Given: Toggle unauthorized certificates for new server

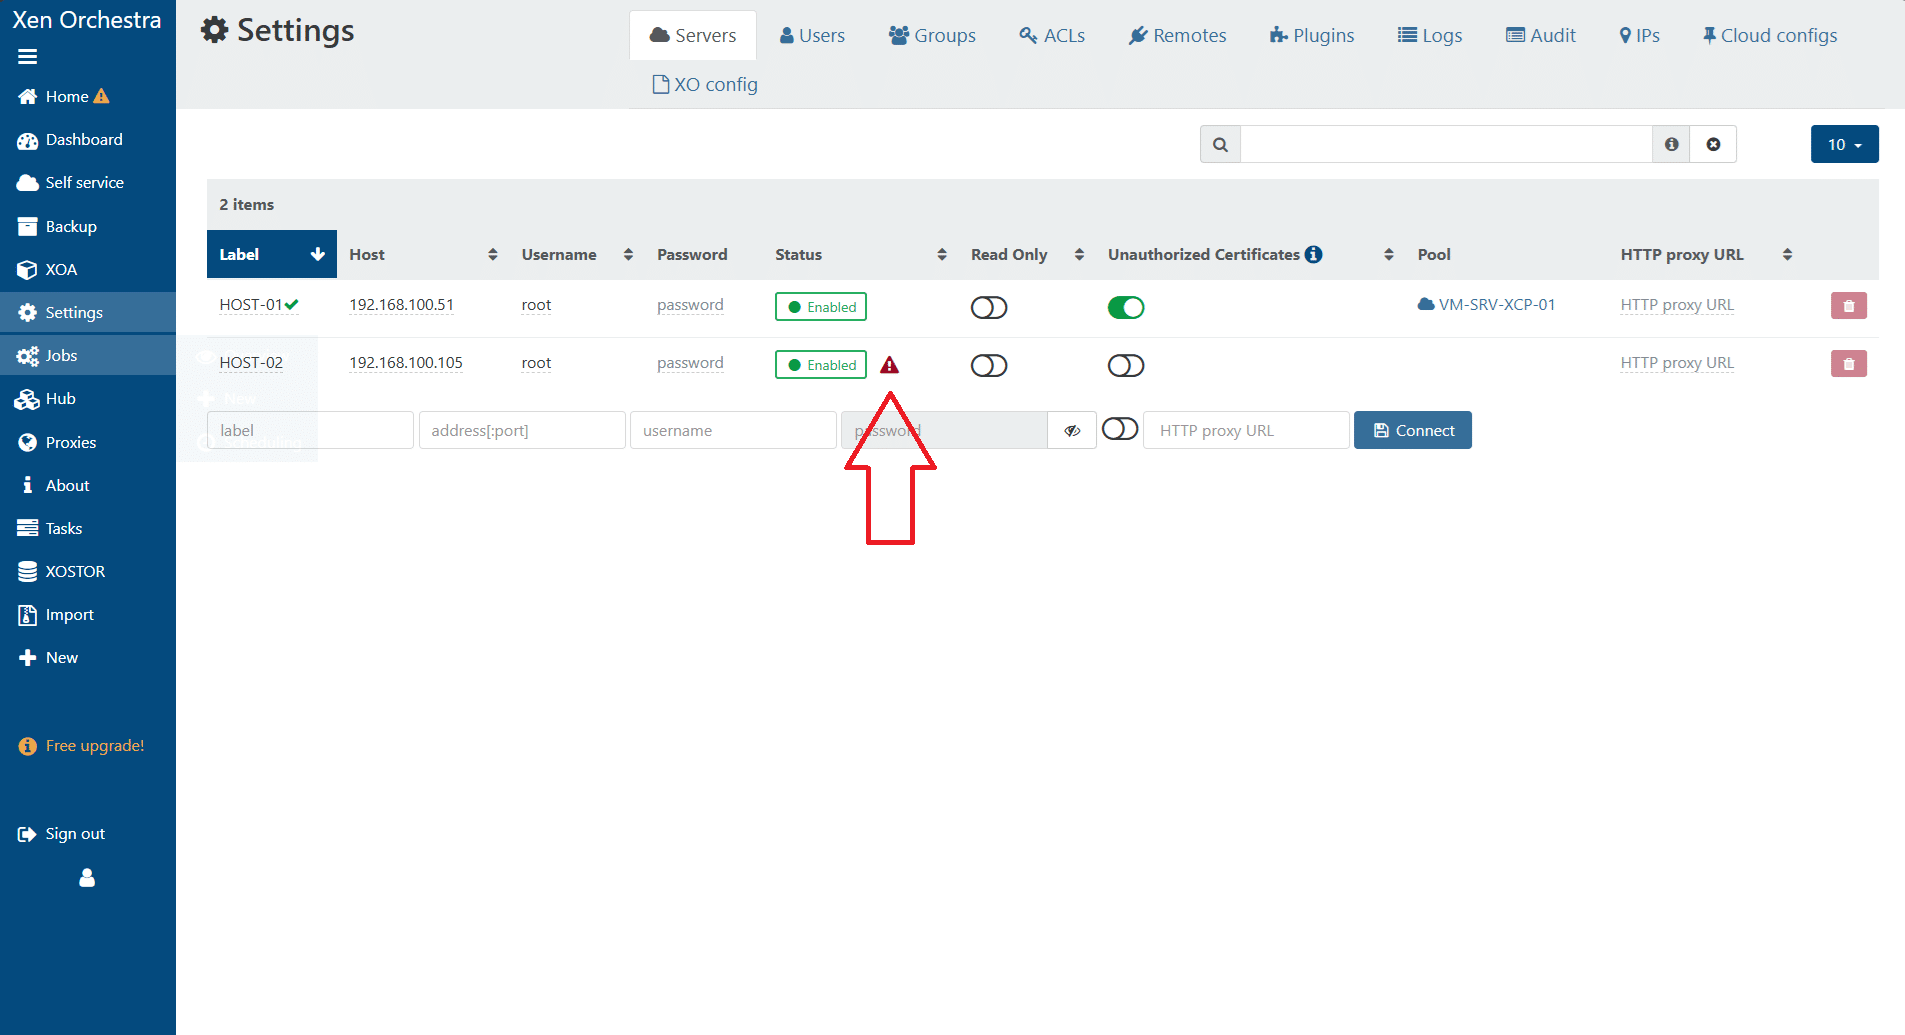Looking at the screenshot, I should click(1120, 429).
